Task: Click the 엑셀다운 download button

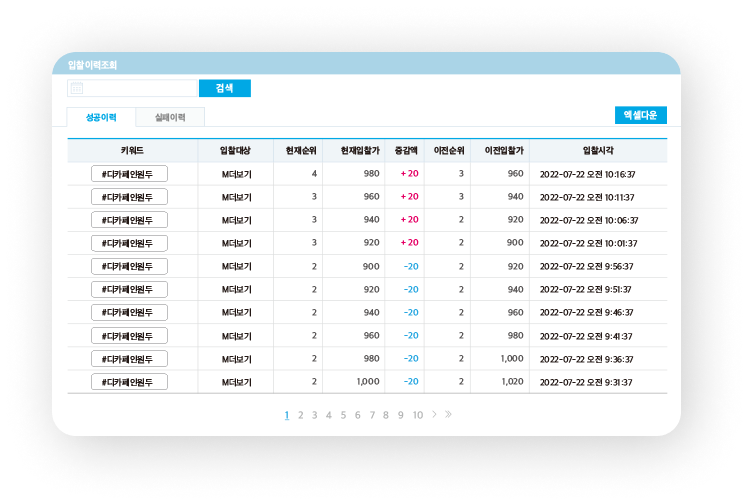Action: (641, 115)
